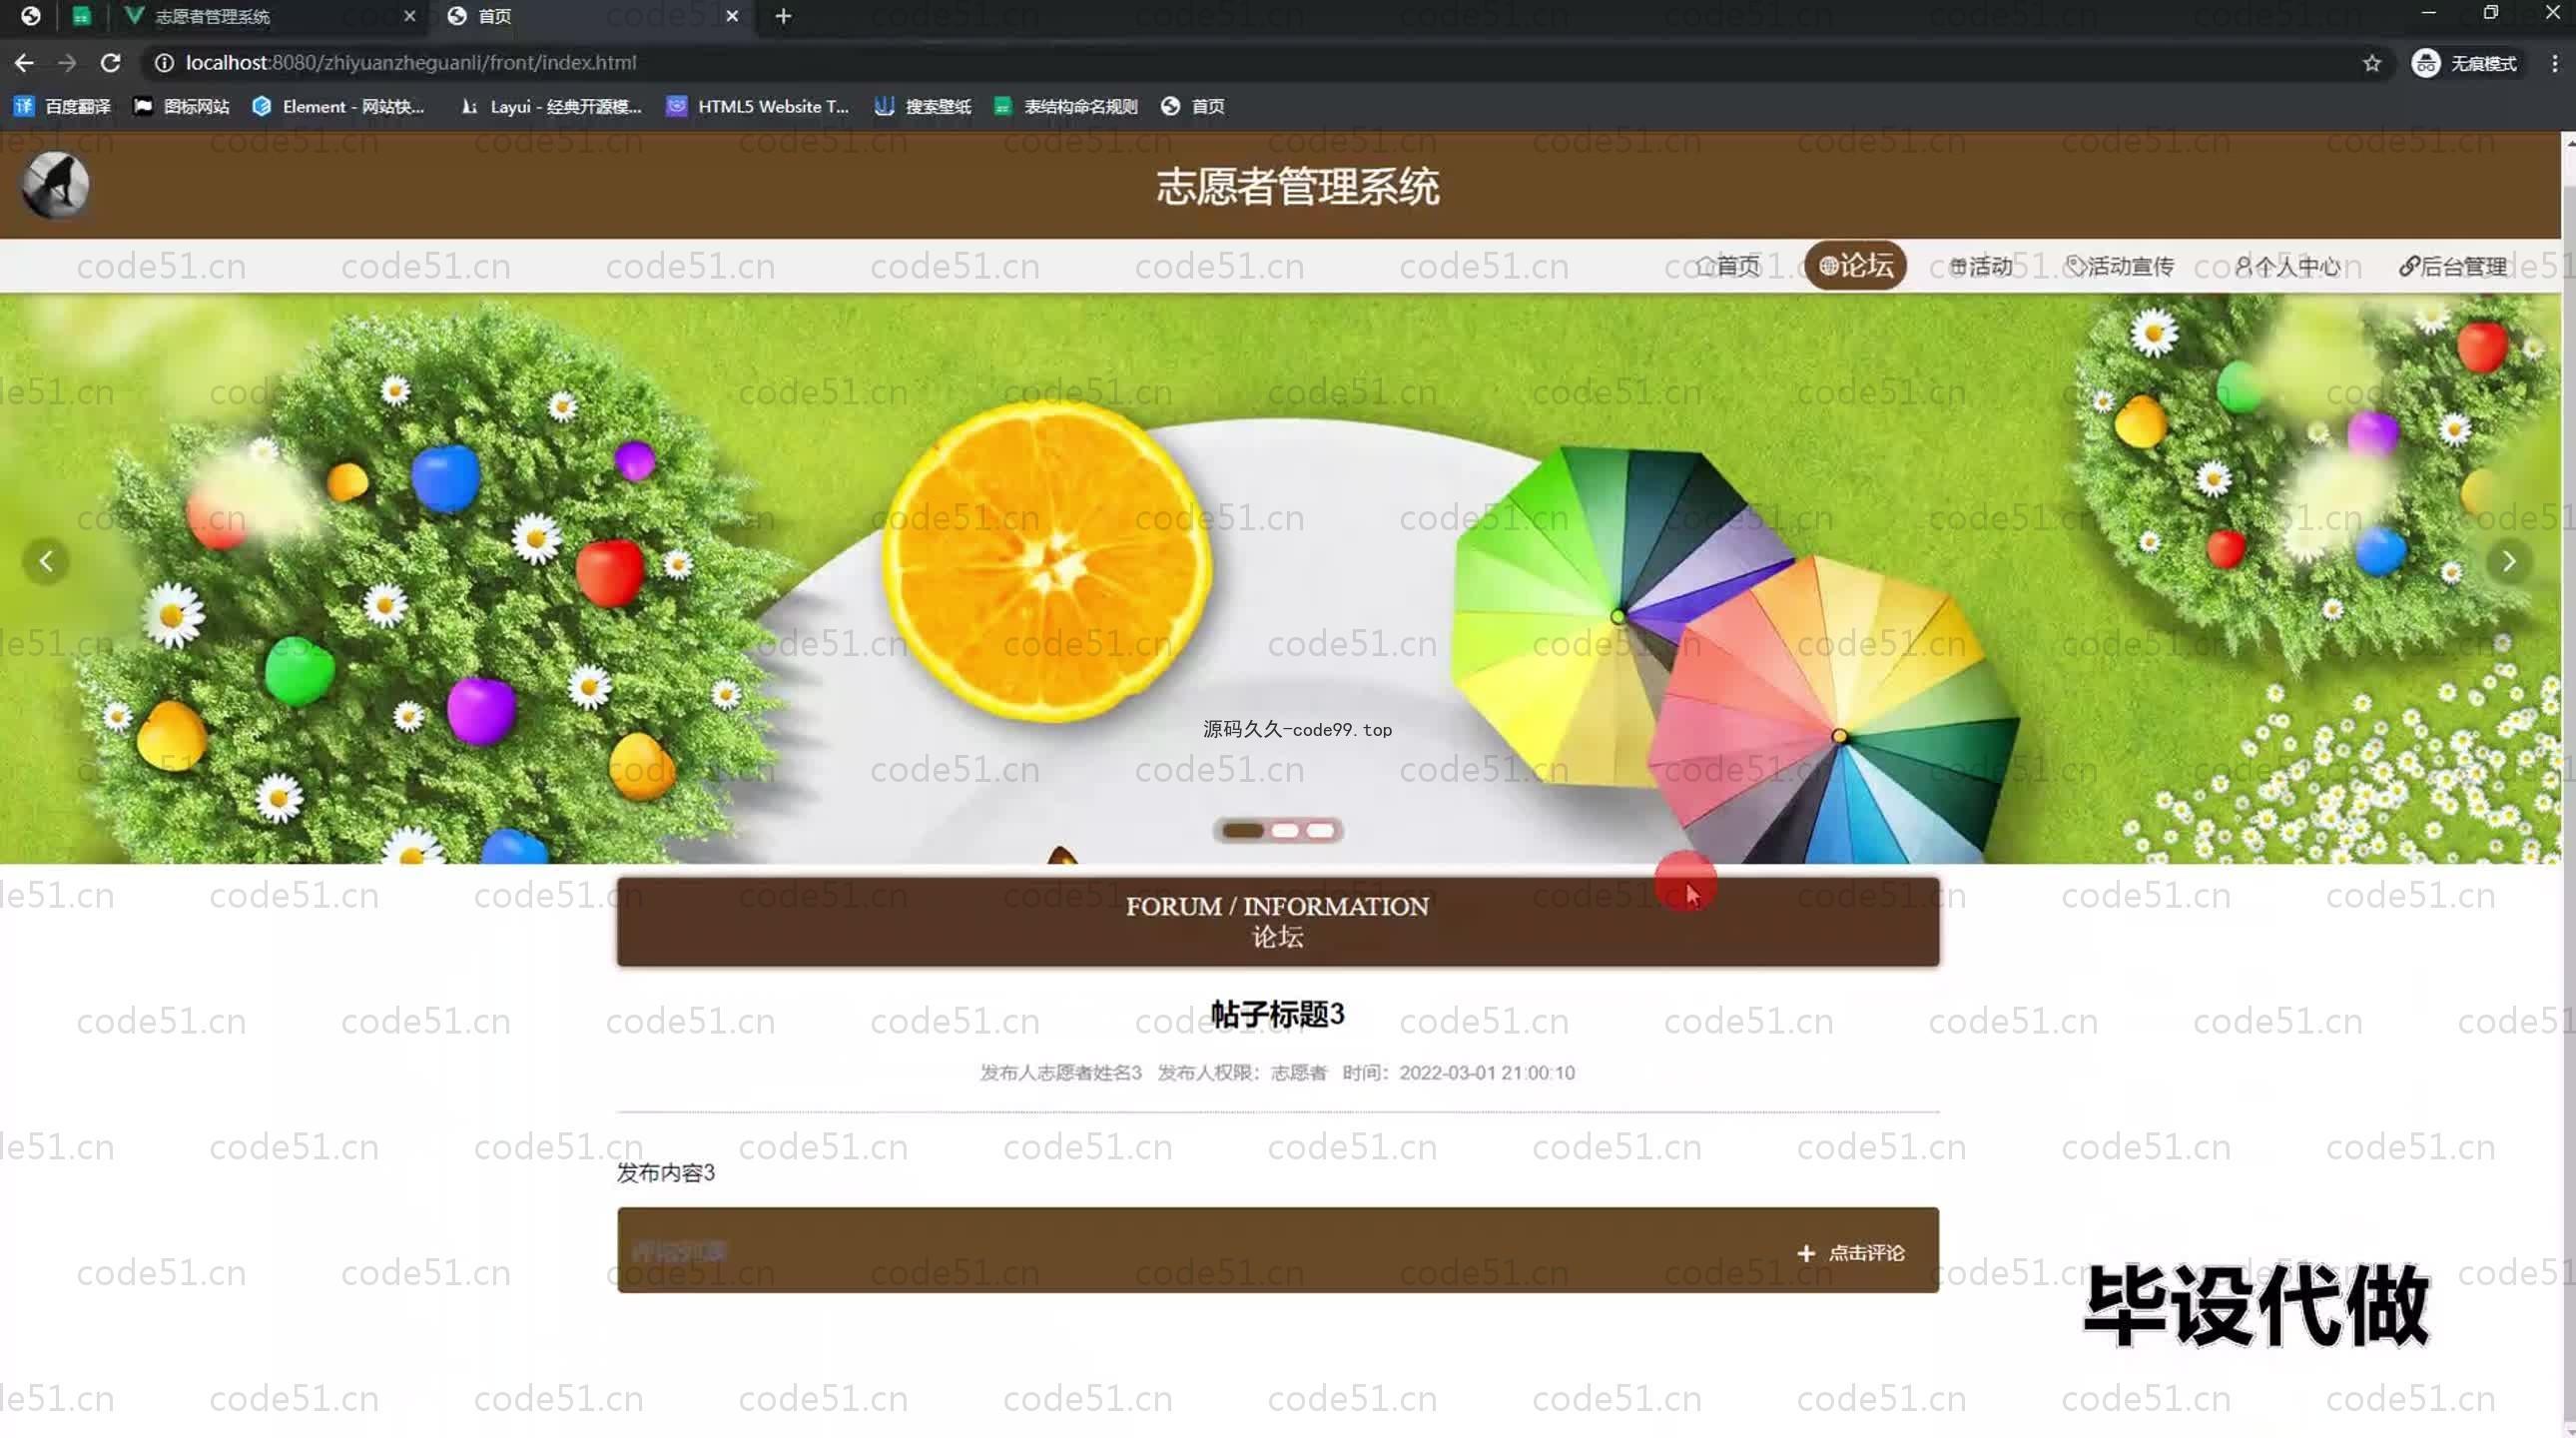Image resolution: width=2576 pixels, height=1438 pixels.
Task: Show next carousel slide with right arrow
Action: coord(2509,562)
